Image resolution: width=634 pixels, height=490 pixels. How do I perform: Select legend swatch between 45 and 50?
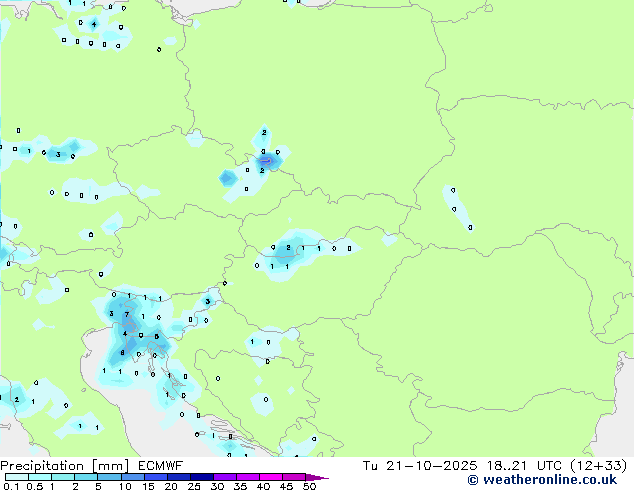click(294, 477)
